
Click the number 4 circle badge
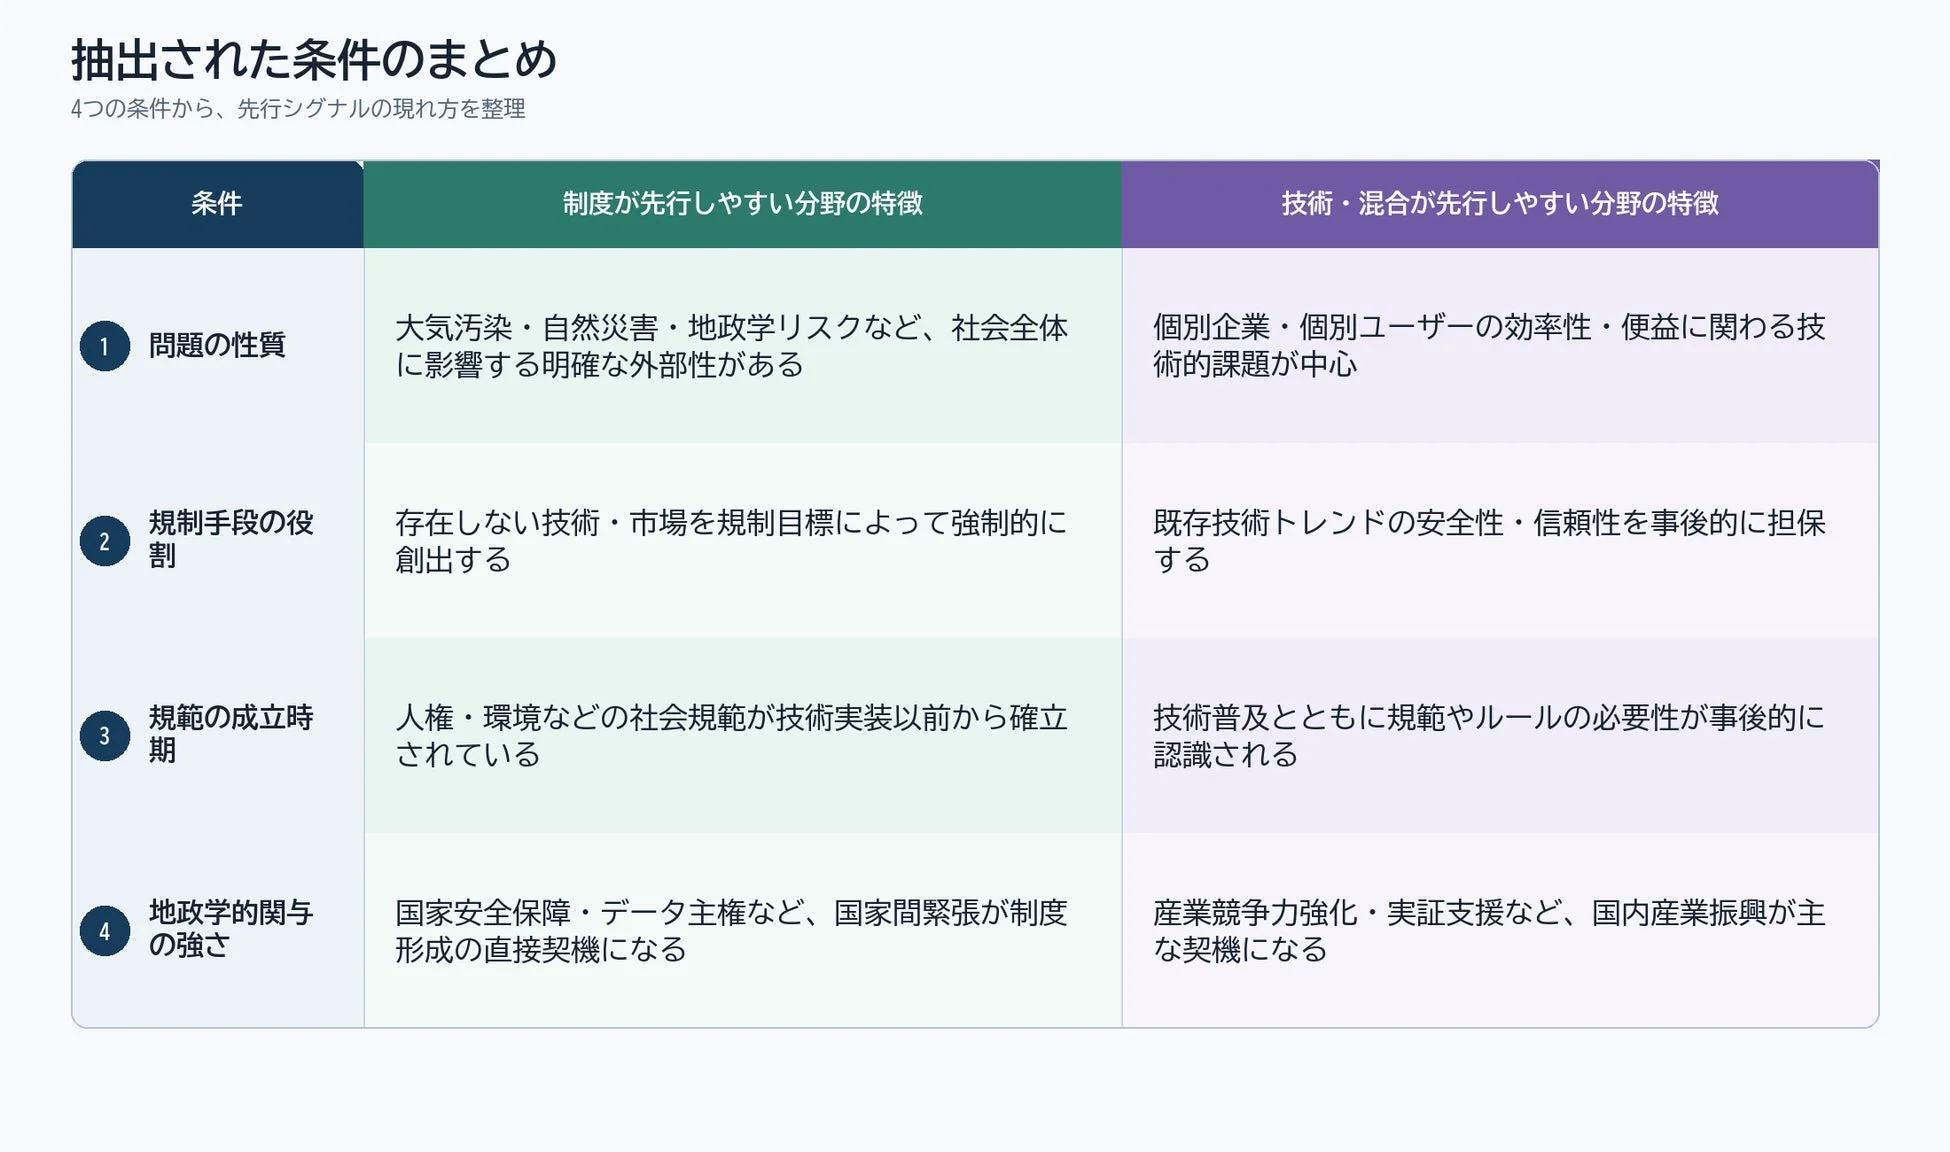tap(105, 931)
